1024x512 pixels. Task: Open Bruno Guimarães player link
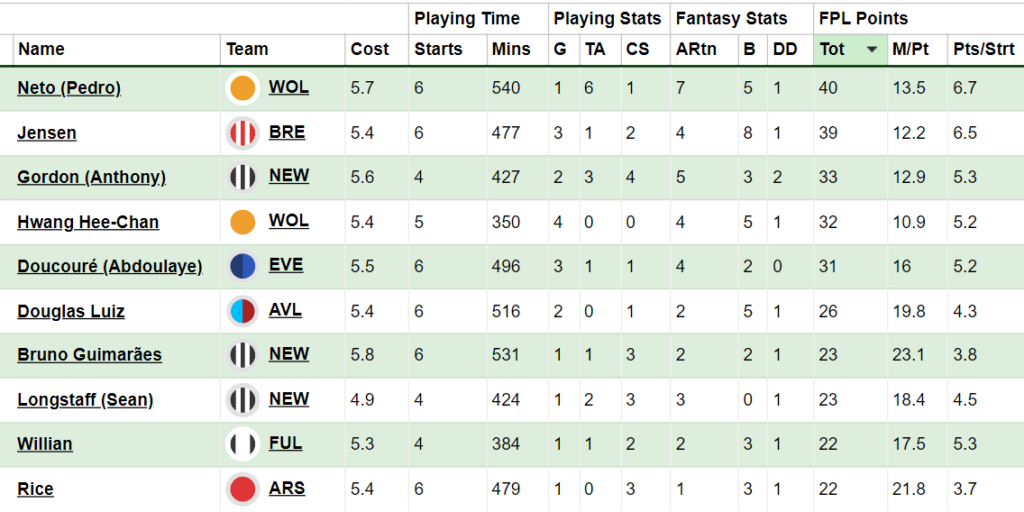[x=89, y=355]
